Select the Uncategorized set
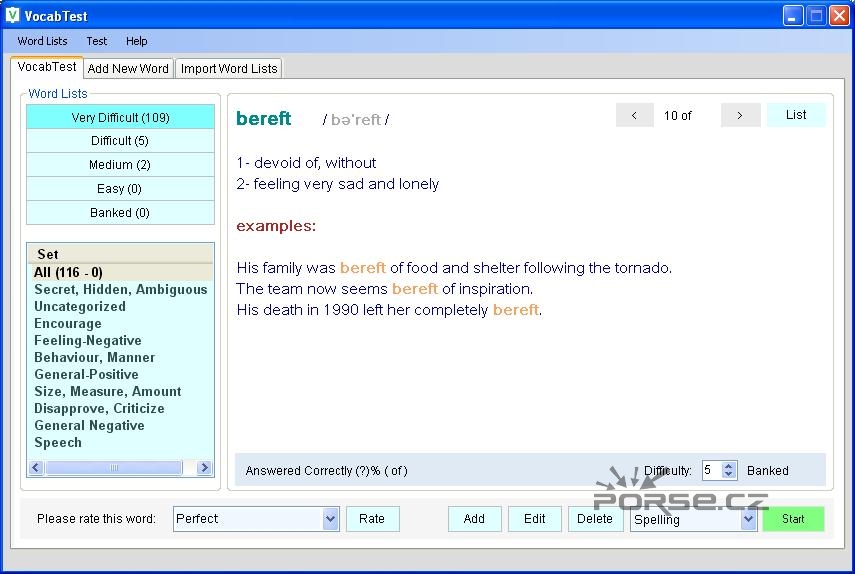The image size is (855, 574). [x=80, y=306]
